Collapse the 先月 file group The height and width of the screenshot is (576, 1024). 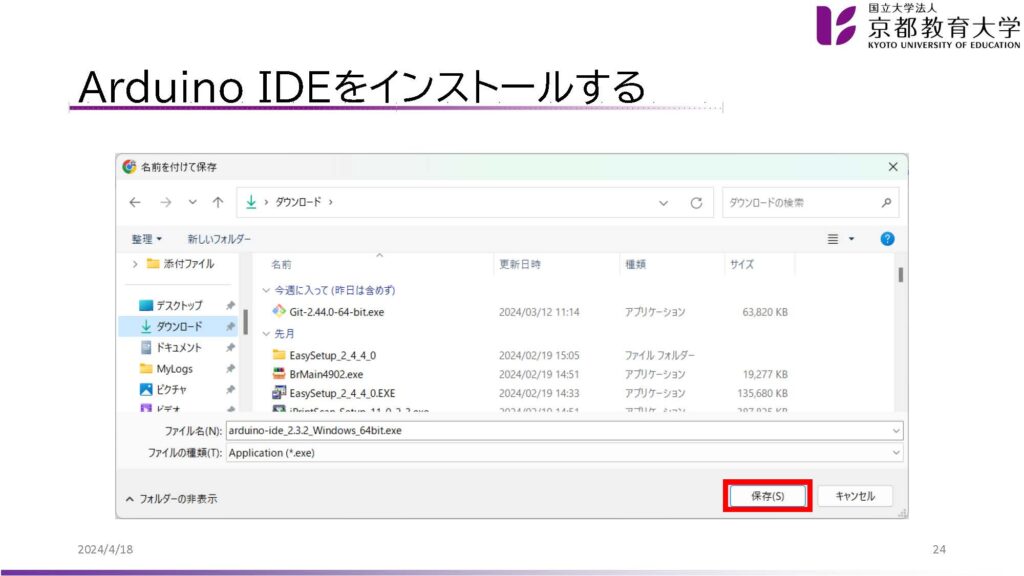click(x=265, y=334)
